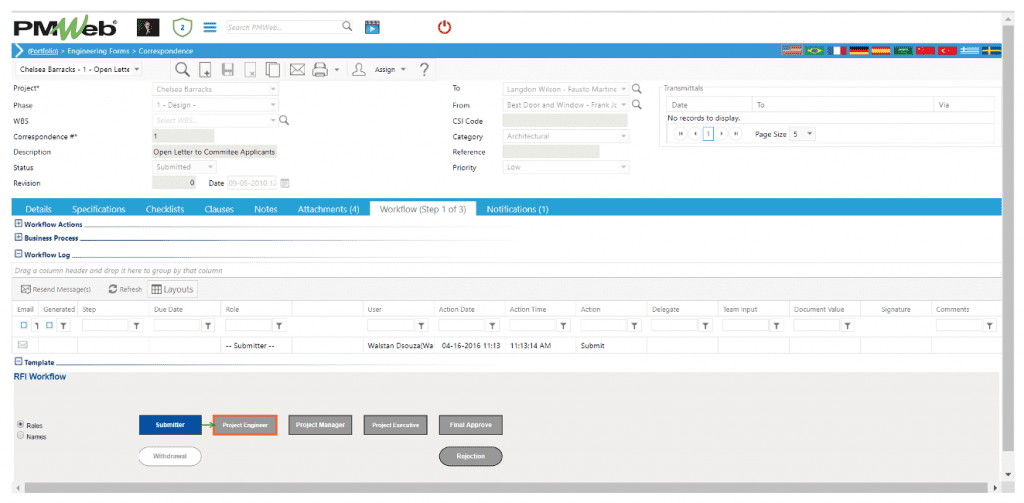Viewport: 1024px width, 503px height.
Task: Switch to the Details tab
Action: (x=39, y=209)
